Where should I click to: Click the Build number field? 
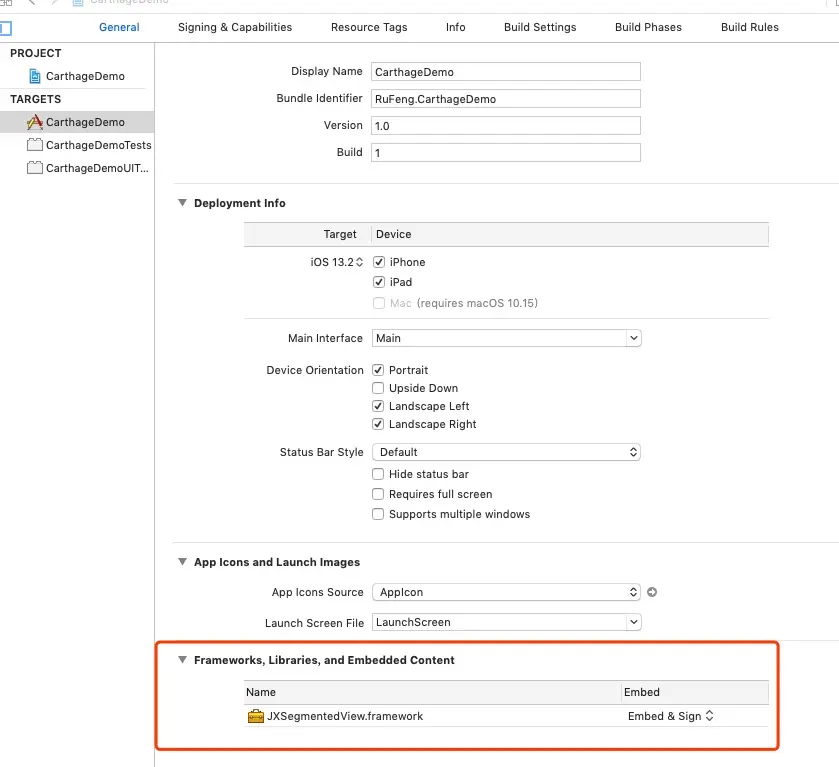(506, 153)
